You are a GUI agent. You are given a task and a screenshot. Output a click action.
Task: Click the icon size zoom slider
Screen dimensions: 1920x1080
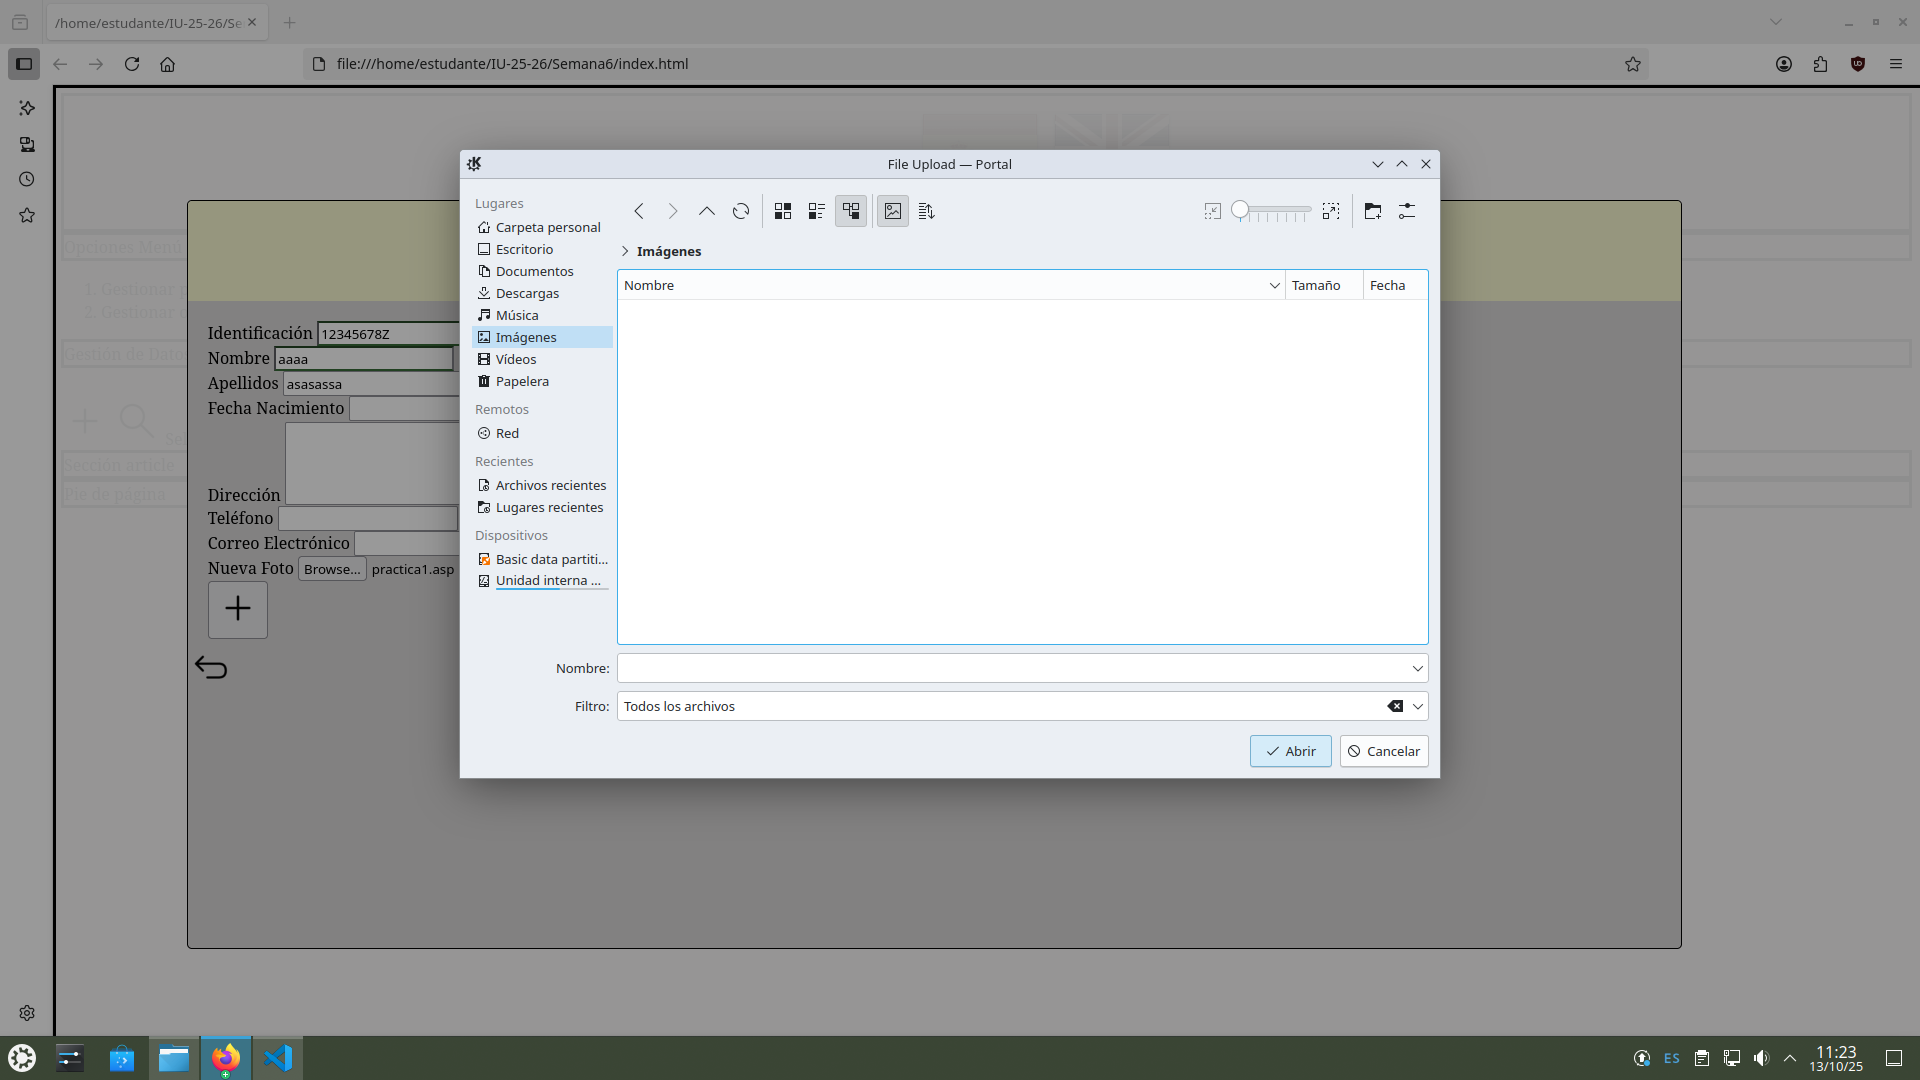(x=1270, y=211)
